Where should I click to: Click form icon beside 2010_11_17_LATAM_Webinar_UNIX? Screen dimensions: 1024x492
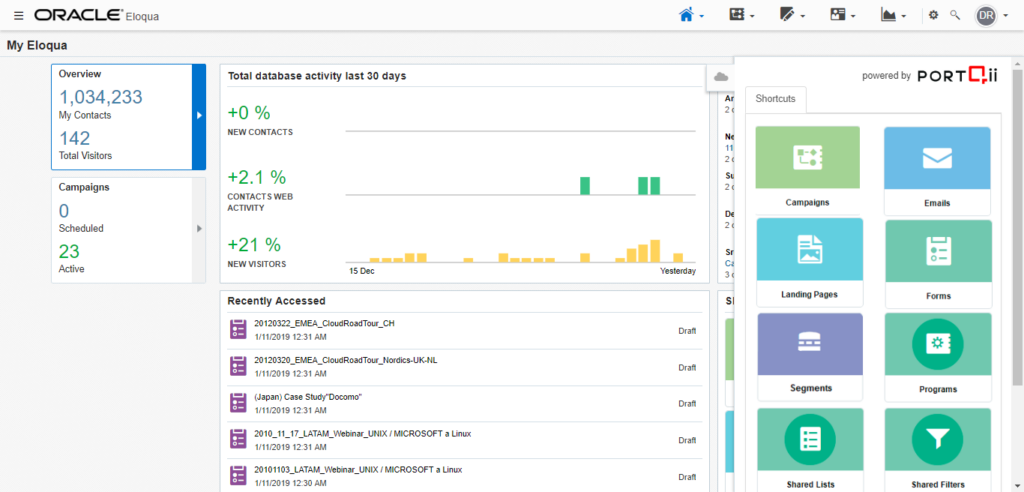click(238, 439)
